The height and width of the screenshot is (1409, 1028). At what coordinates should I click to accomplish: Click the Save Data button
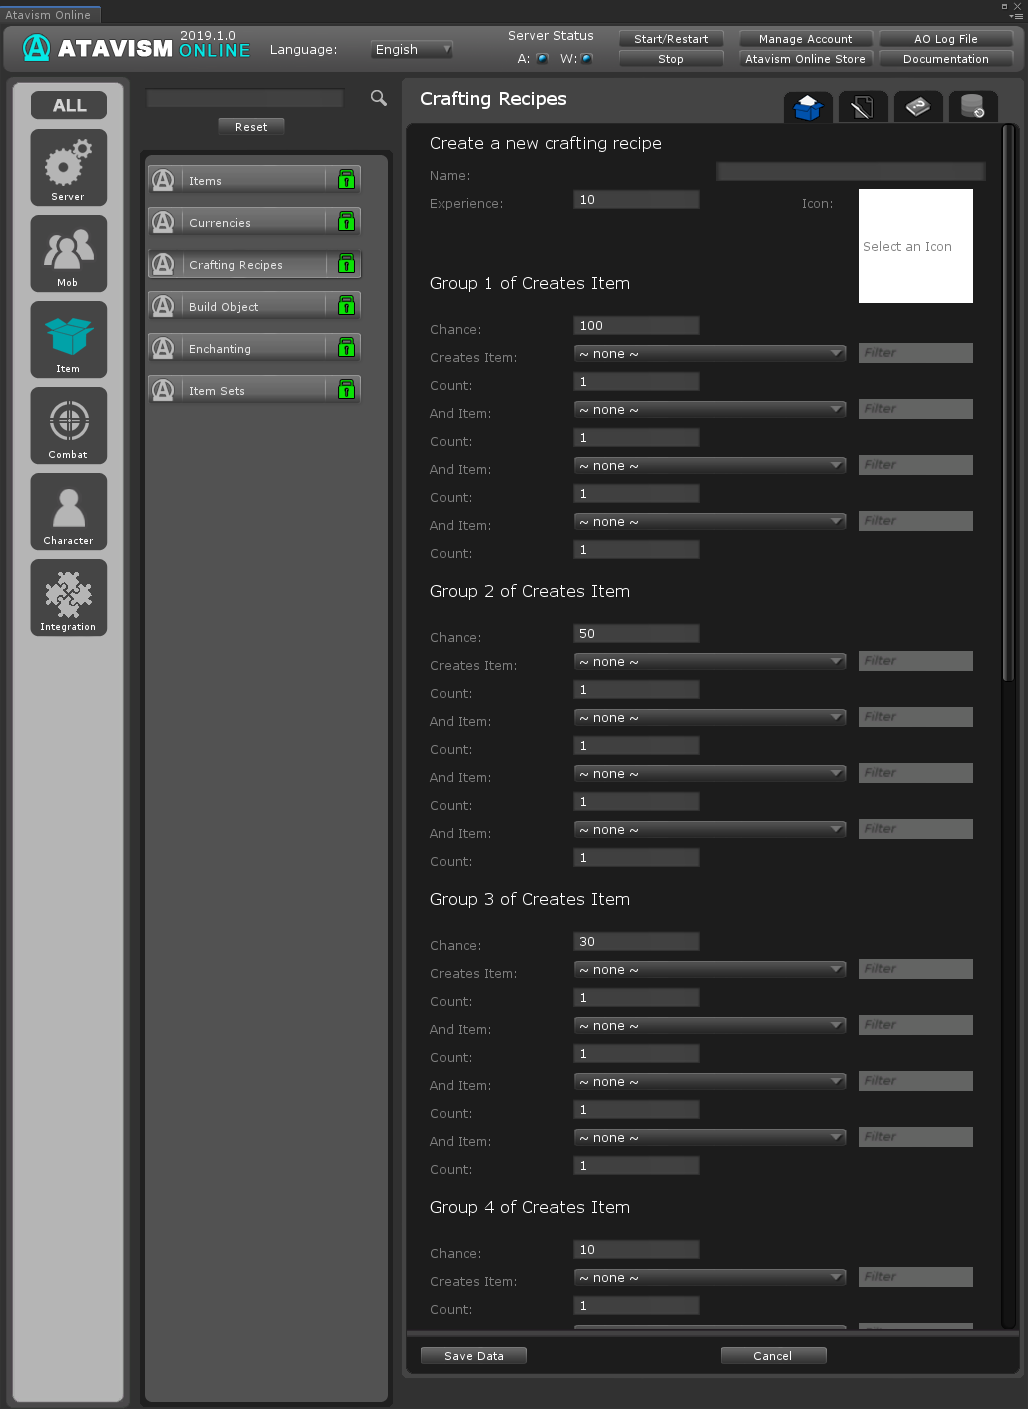[474, 1356]
